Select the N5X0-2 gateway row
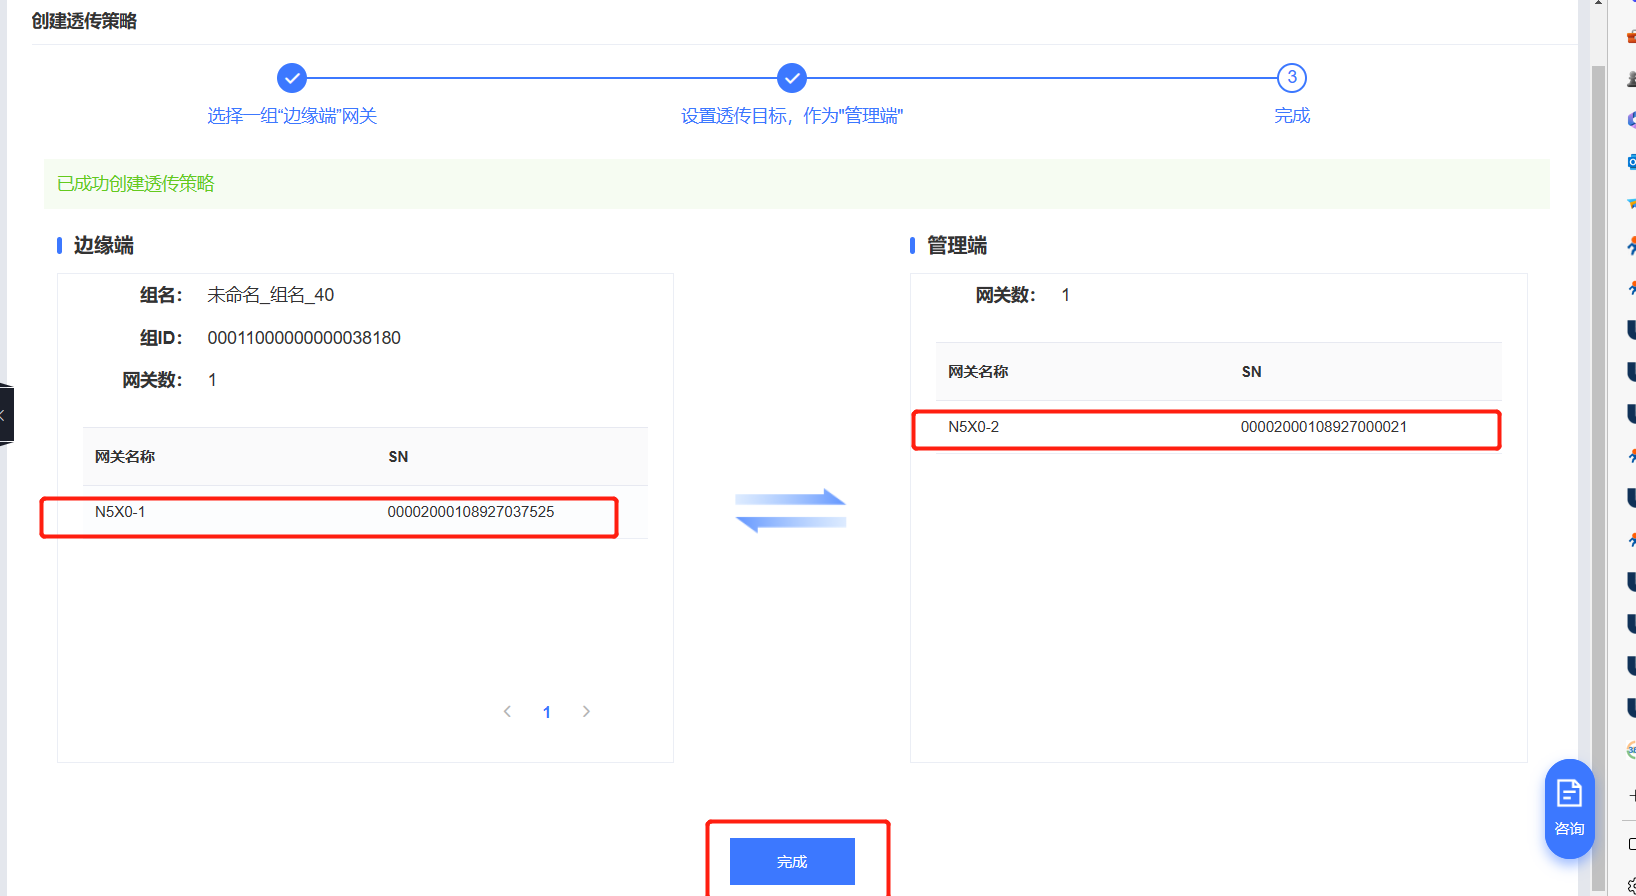Screen dimensions: 1636x896 click(x=1205, y=427)
